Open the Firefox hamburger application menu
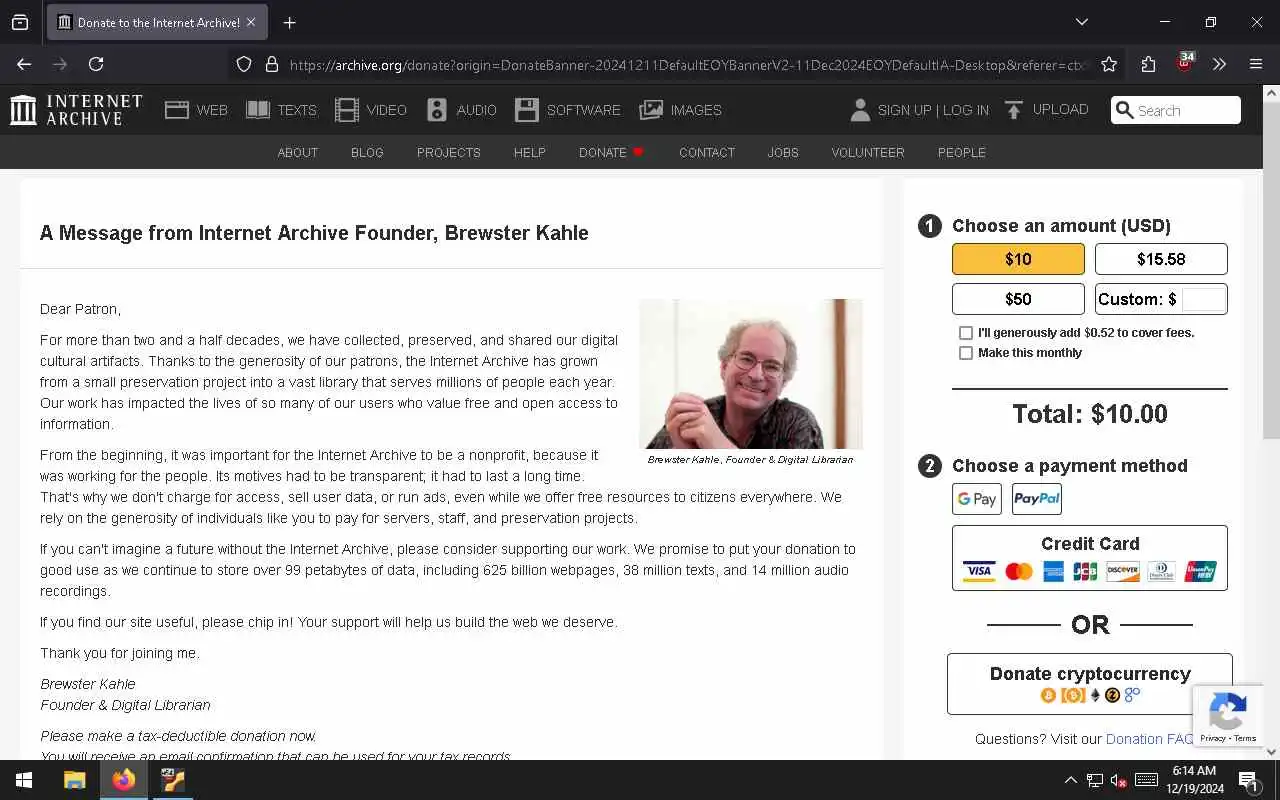 click(x=1256, y=64)
